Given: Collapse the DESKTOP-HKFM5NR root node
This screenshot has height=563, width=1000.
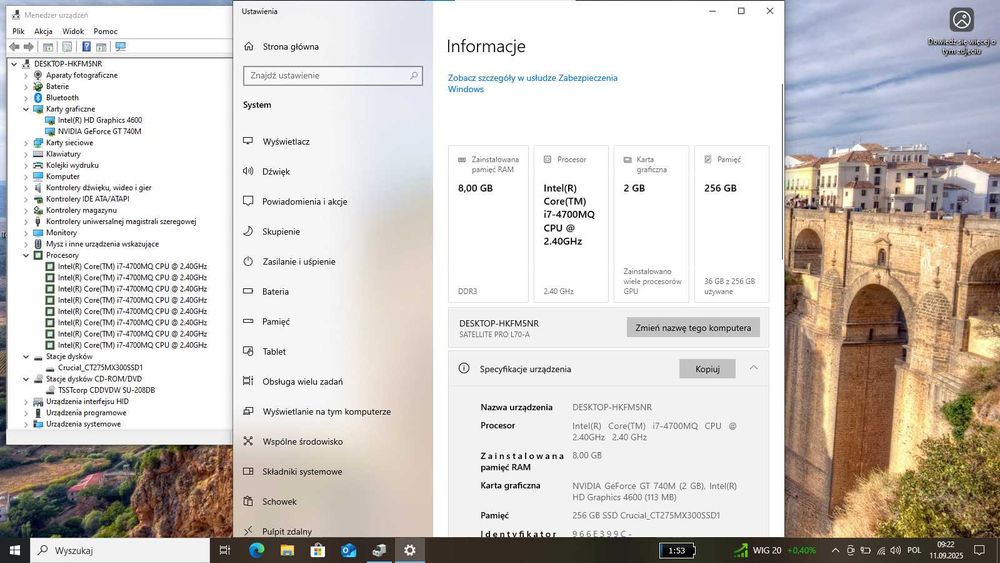Looking at the screenshot, I should tap(14, 64).
